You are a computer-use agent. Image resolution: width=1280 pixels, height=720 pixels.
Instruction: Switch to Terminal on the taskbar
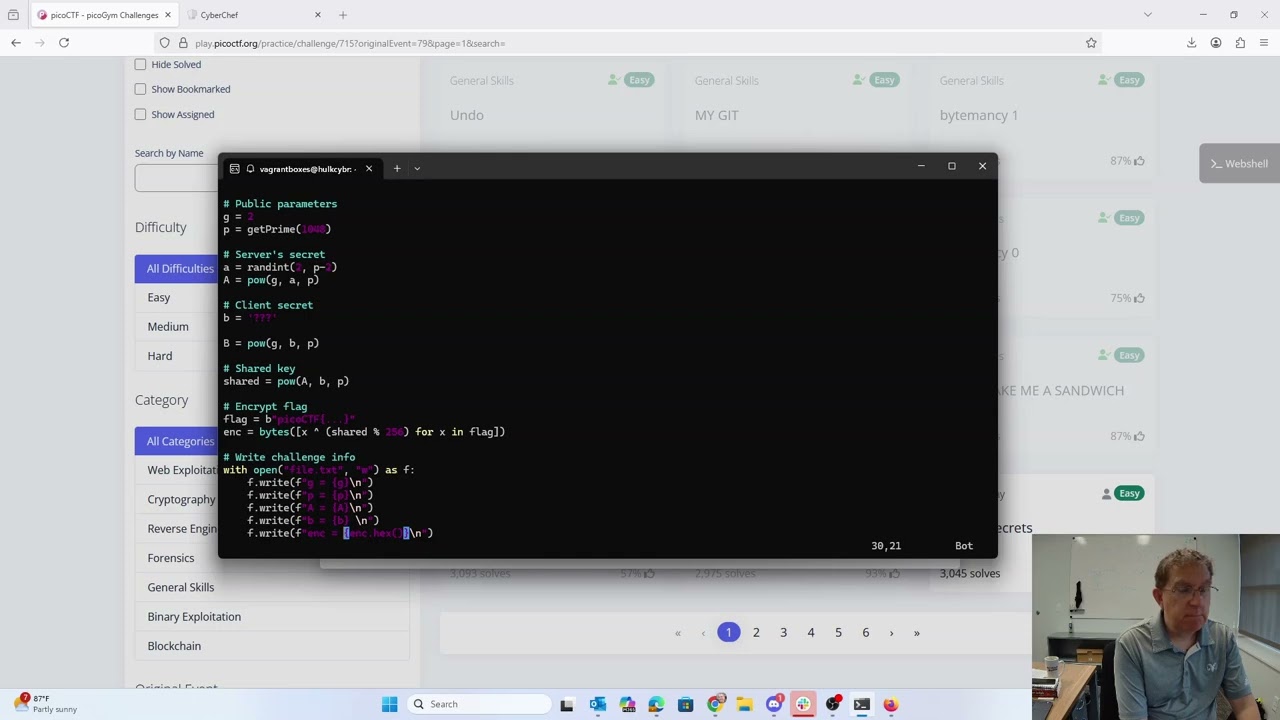(x=861, y=704)
